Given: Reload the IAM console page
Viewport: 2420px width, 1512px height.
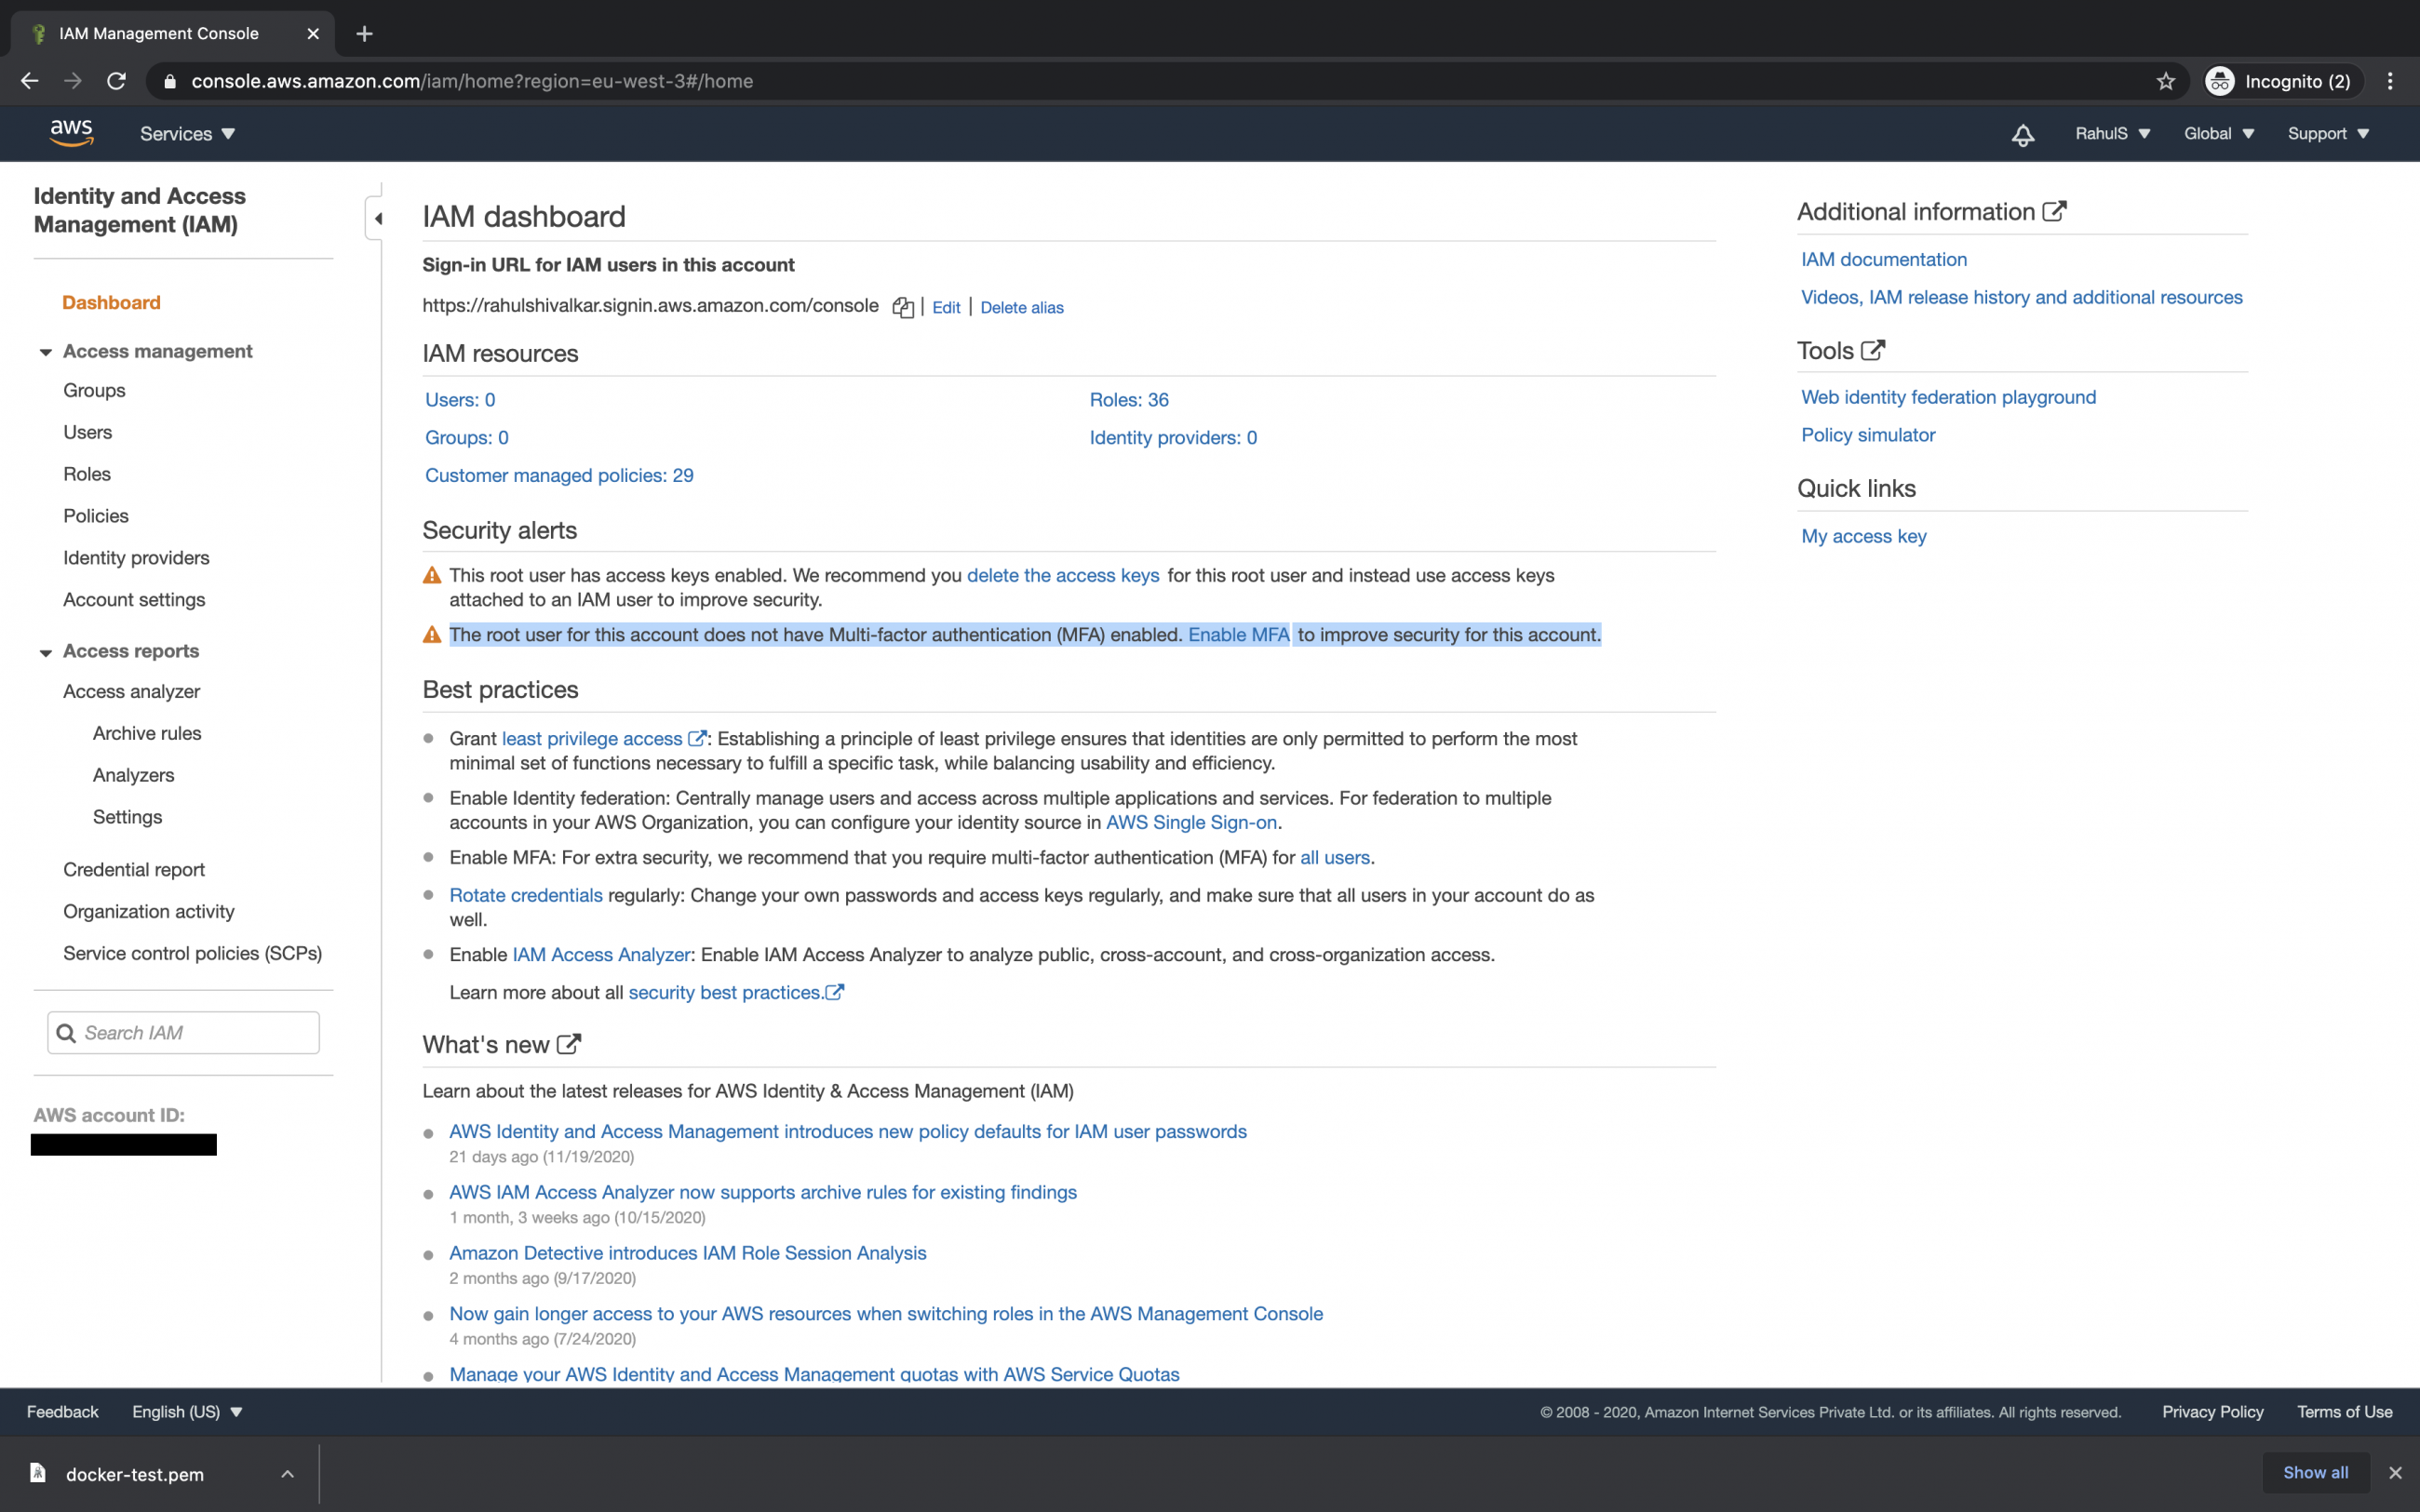Looking at the screenshot, I should (x=117, y=81).
